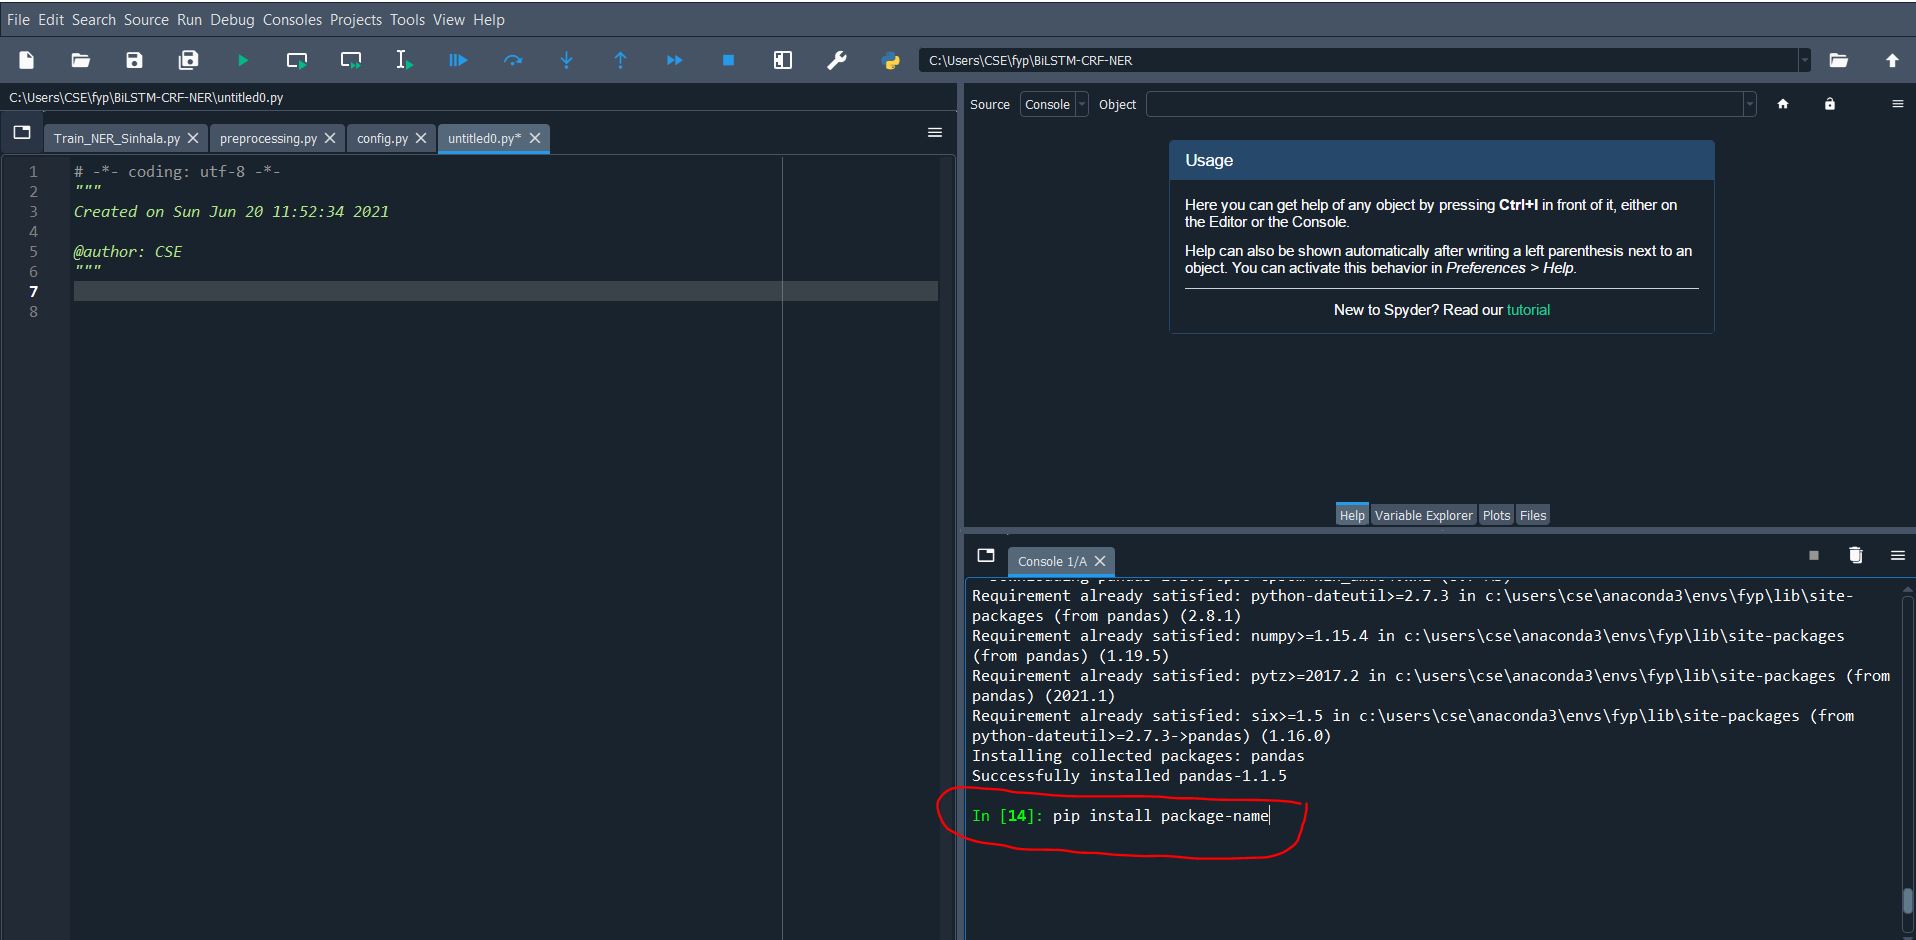This screenshot has height=940, width=1916.
Task: Open the editor pane options hamburger menu
Action: [934, 133]
